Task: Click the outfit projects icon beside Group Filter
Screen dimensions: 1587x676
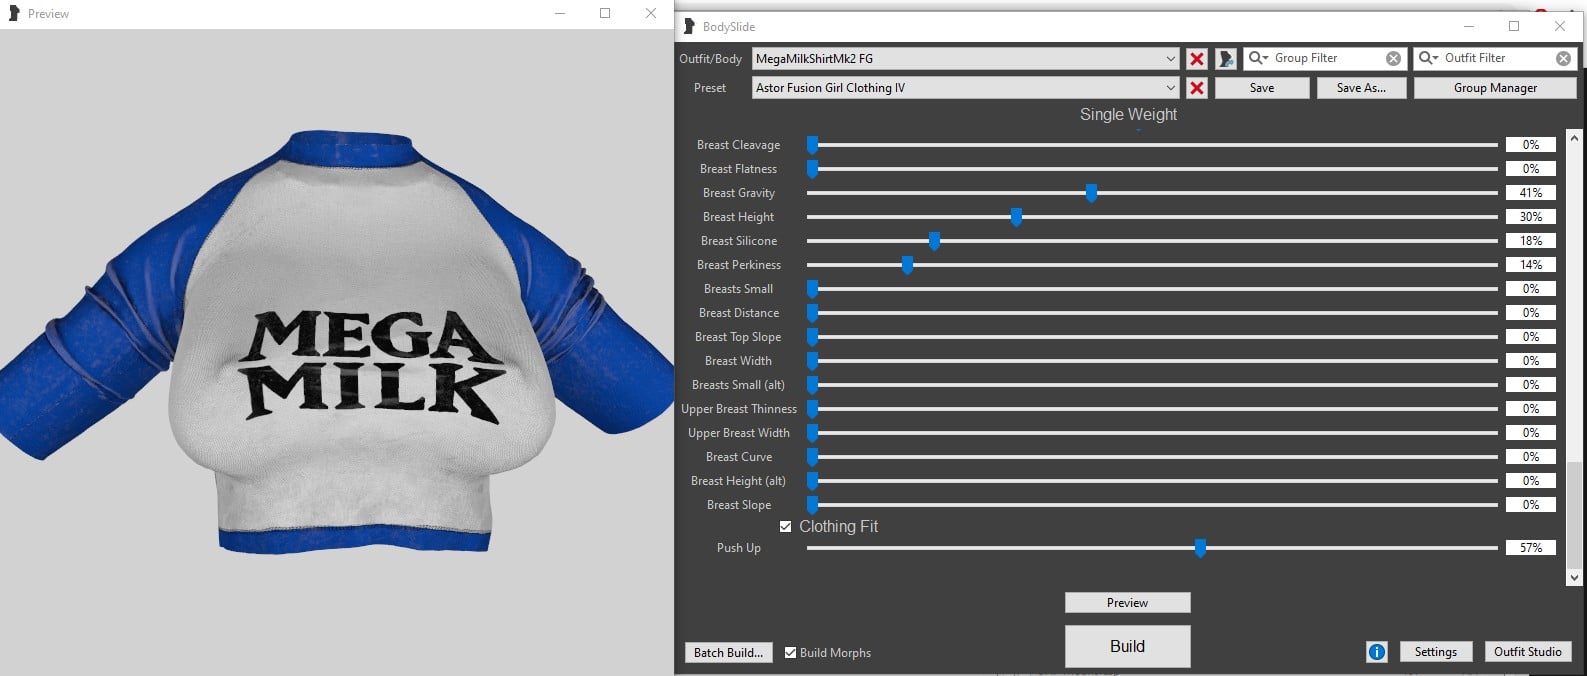Action: tap(1226, 59)
